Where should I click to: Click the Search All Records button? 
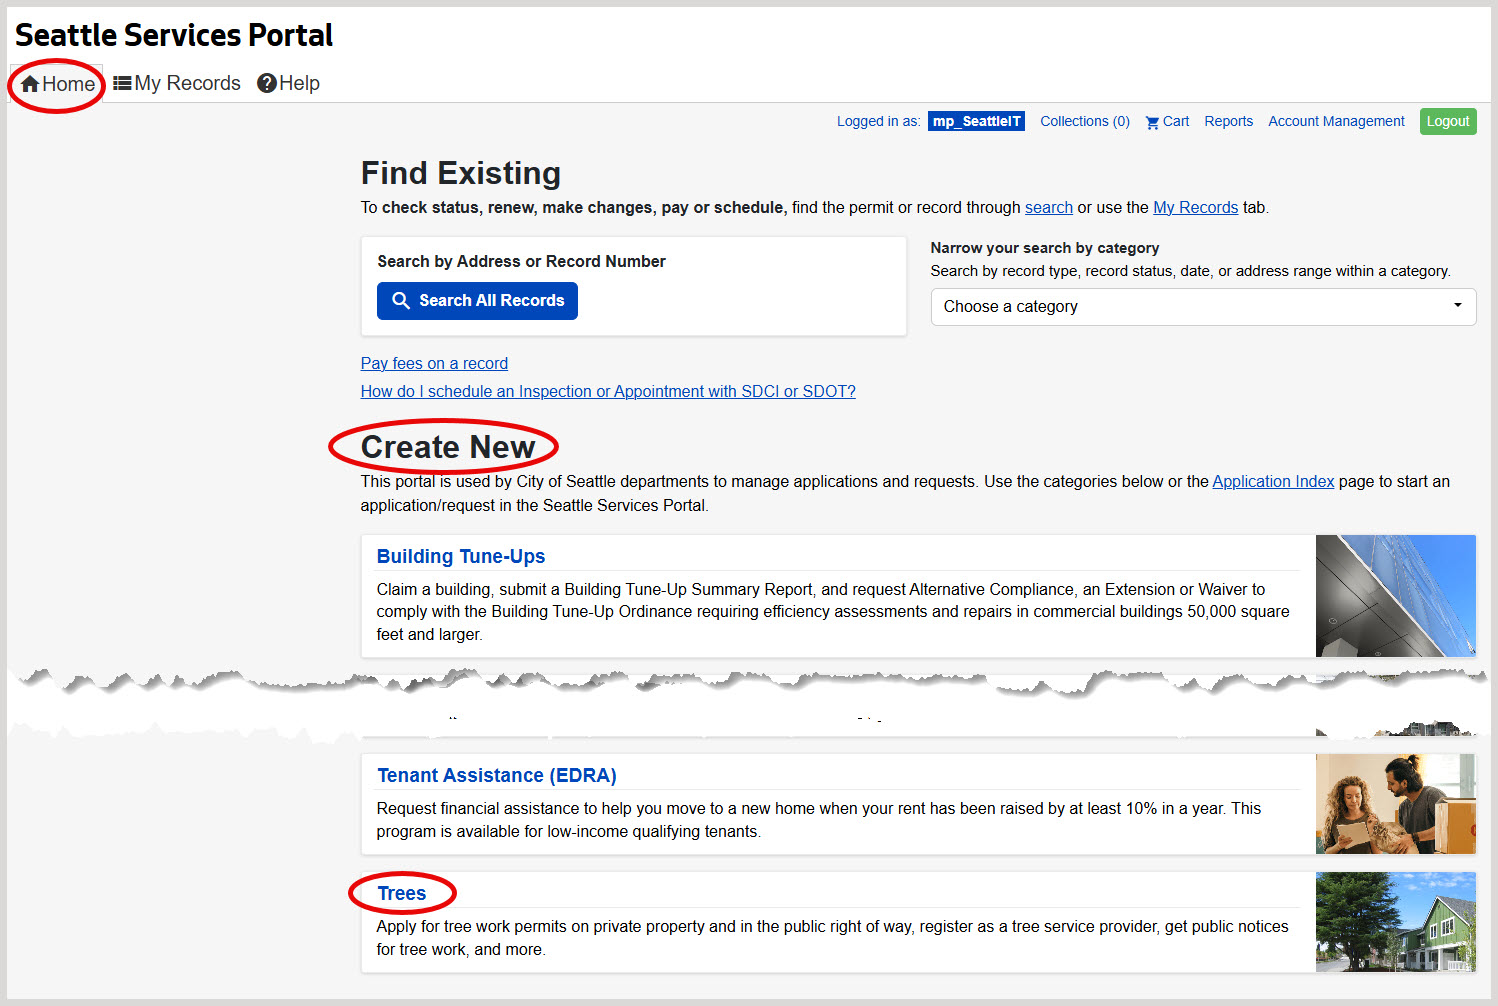[477, 301]
